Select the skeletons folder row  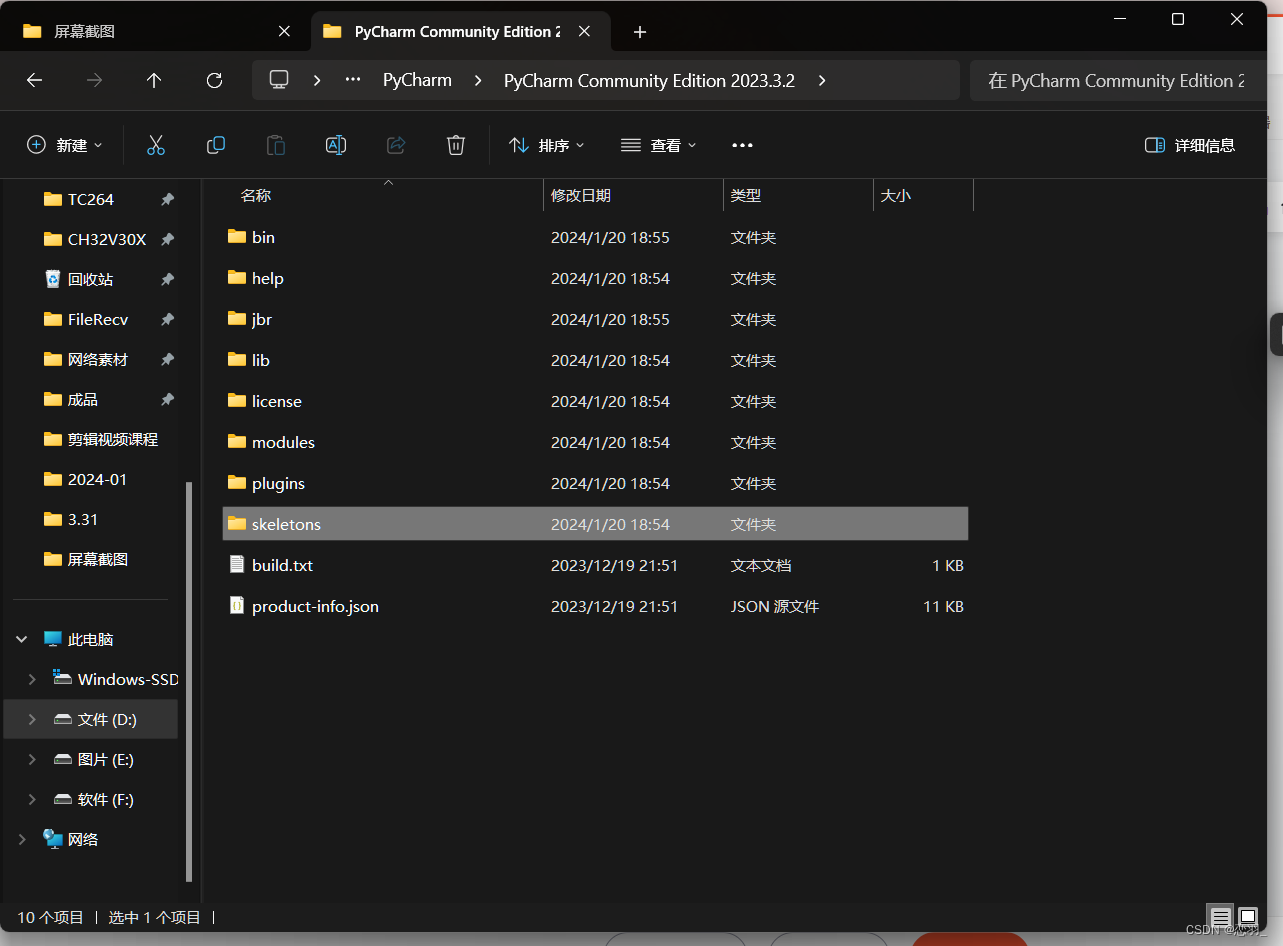click(x=595, y=524)
